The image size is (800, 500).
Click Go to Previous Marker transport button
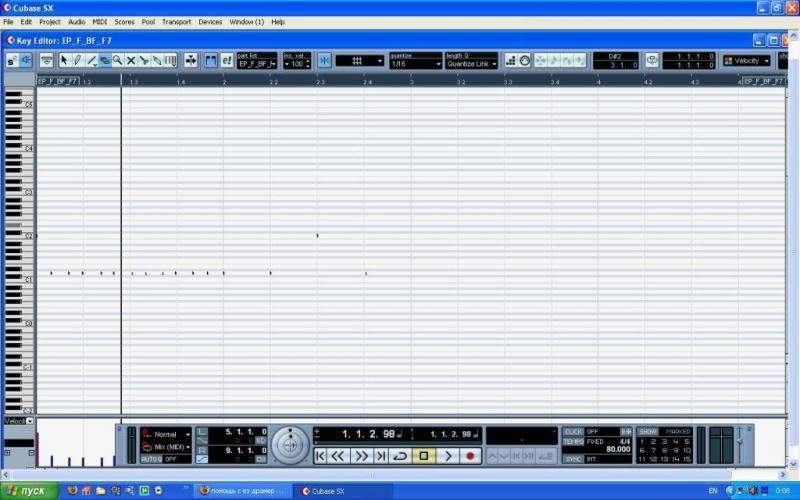(x=320, y=456)
